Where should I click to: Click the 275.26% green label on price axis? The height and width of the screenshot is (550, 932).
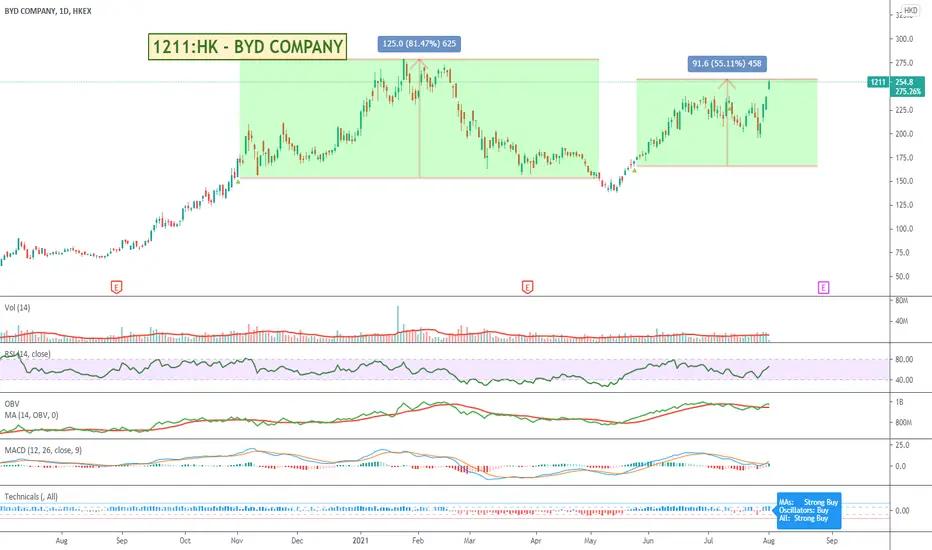[x=908, y=92]
